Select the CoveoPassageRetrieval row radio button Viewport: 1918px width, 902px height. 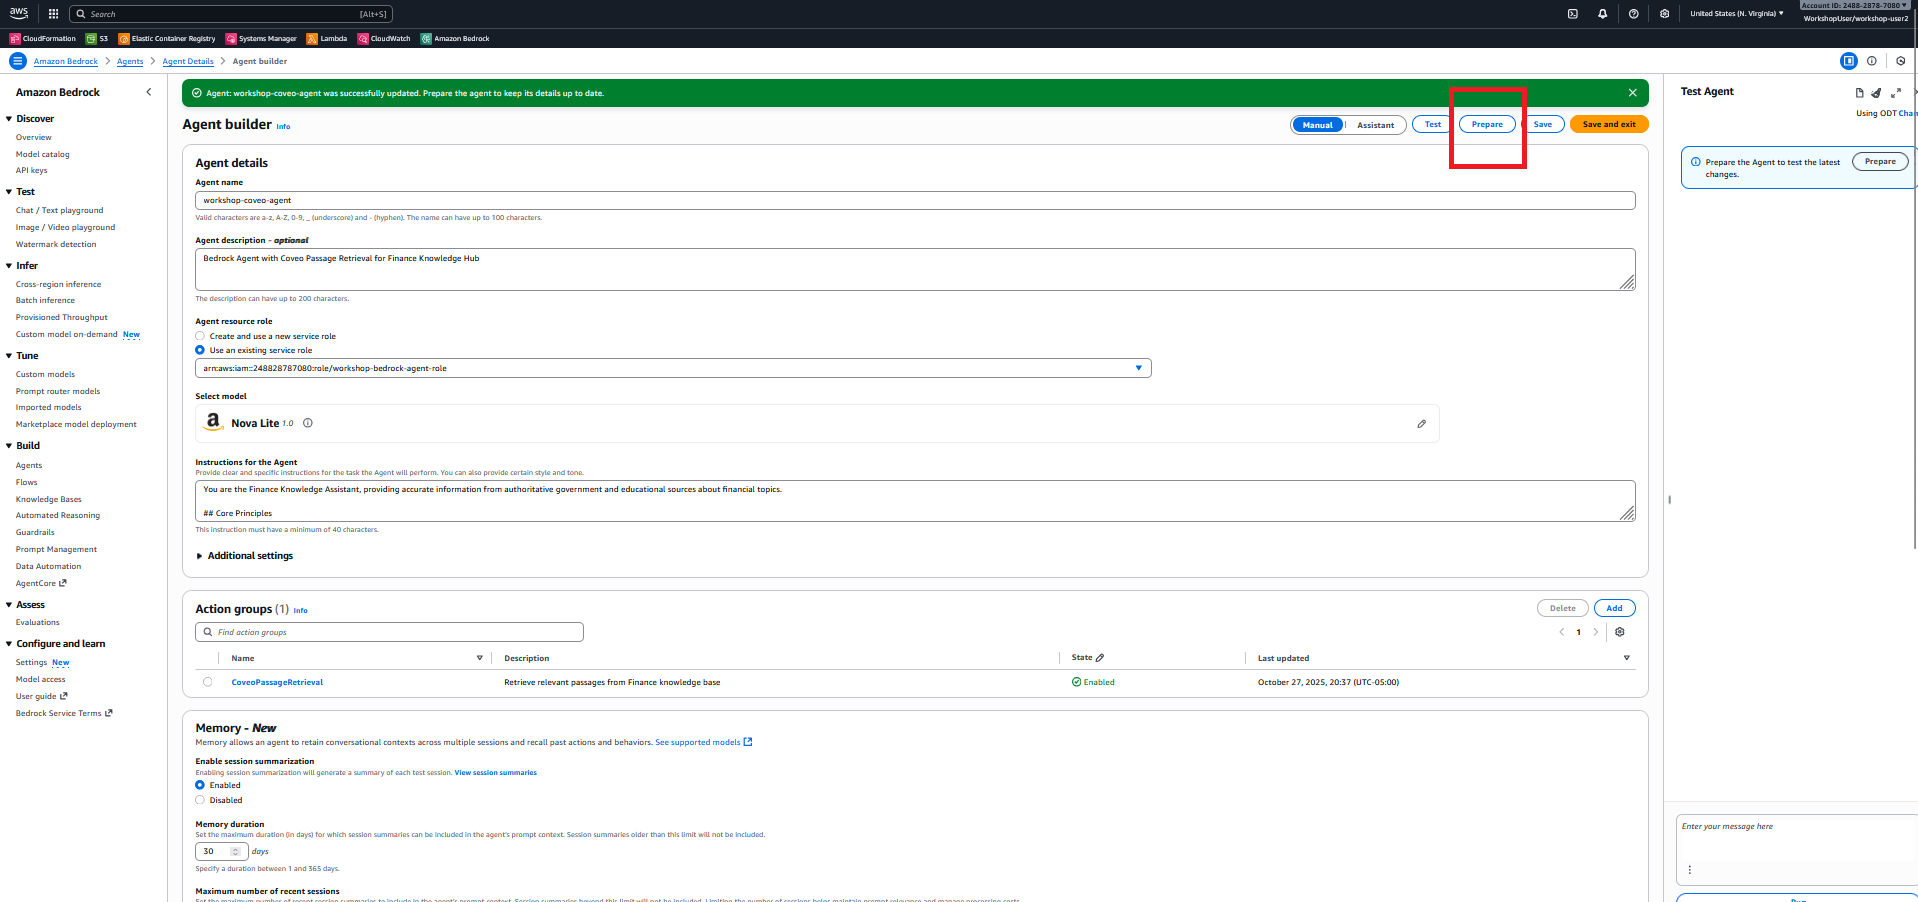(208, 682)
